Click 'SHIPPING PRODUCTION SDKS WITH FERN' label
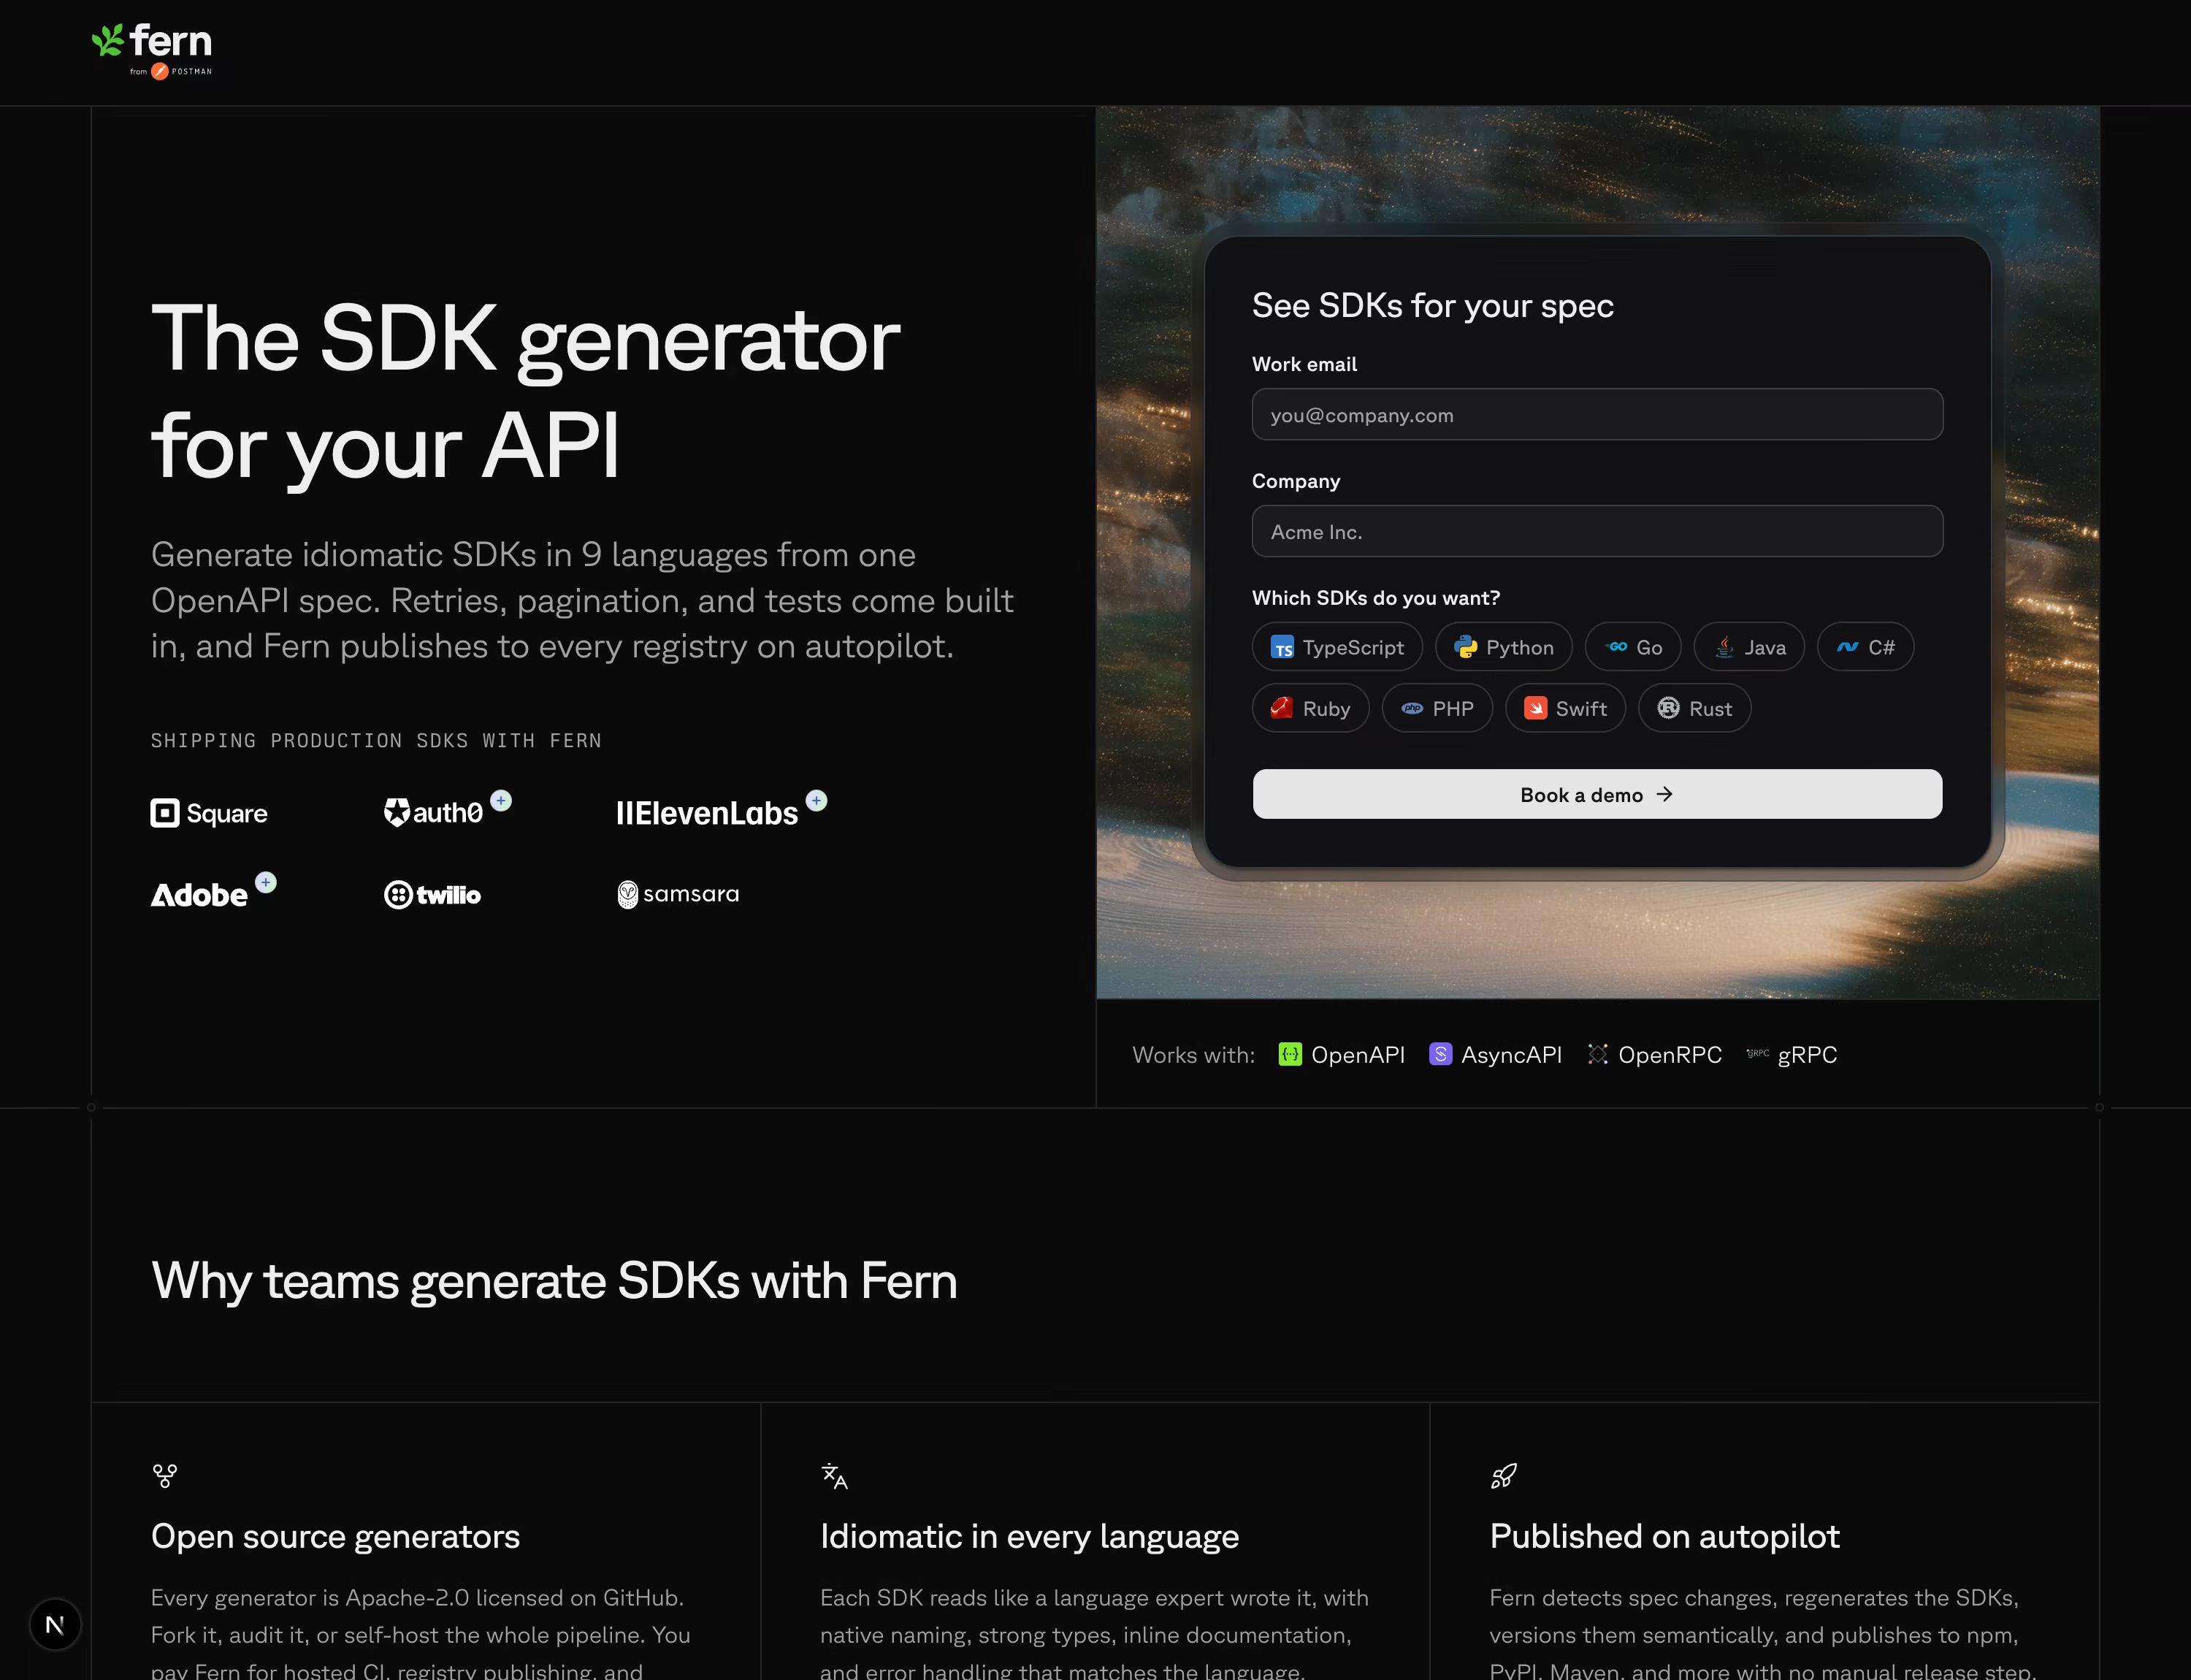Viewport: 2191px width, 1680px height. pos(376,741)
